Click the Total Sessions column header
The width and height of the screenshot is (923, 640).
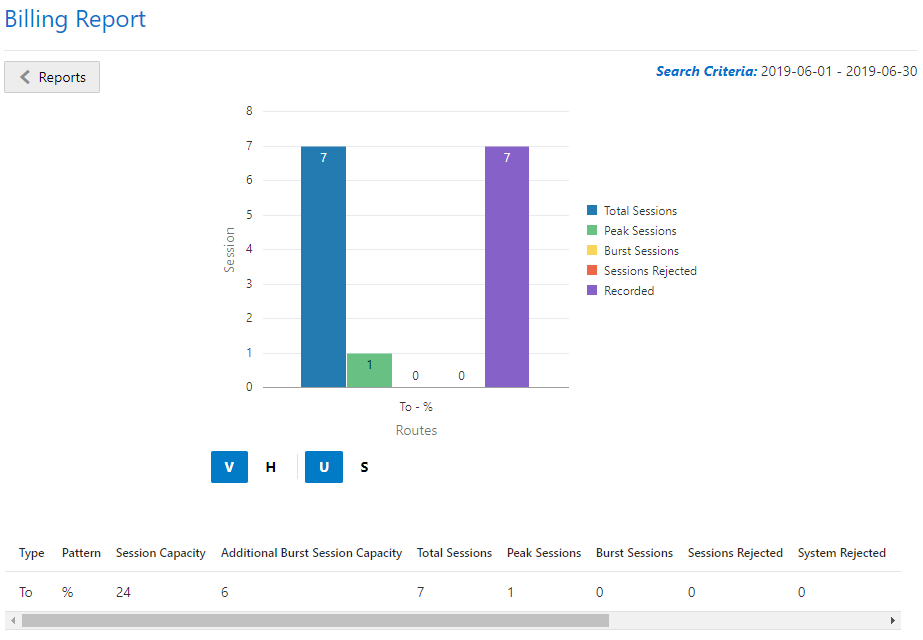[454, 553]
